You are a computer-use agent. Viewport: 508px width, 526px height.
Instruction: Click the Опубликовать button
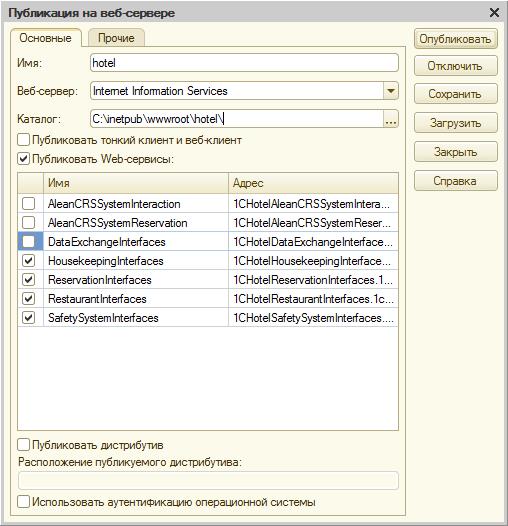click(455, 39)
